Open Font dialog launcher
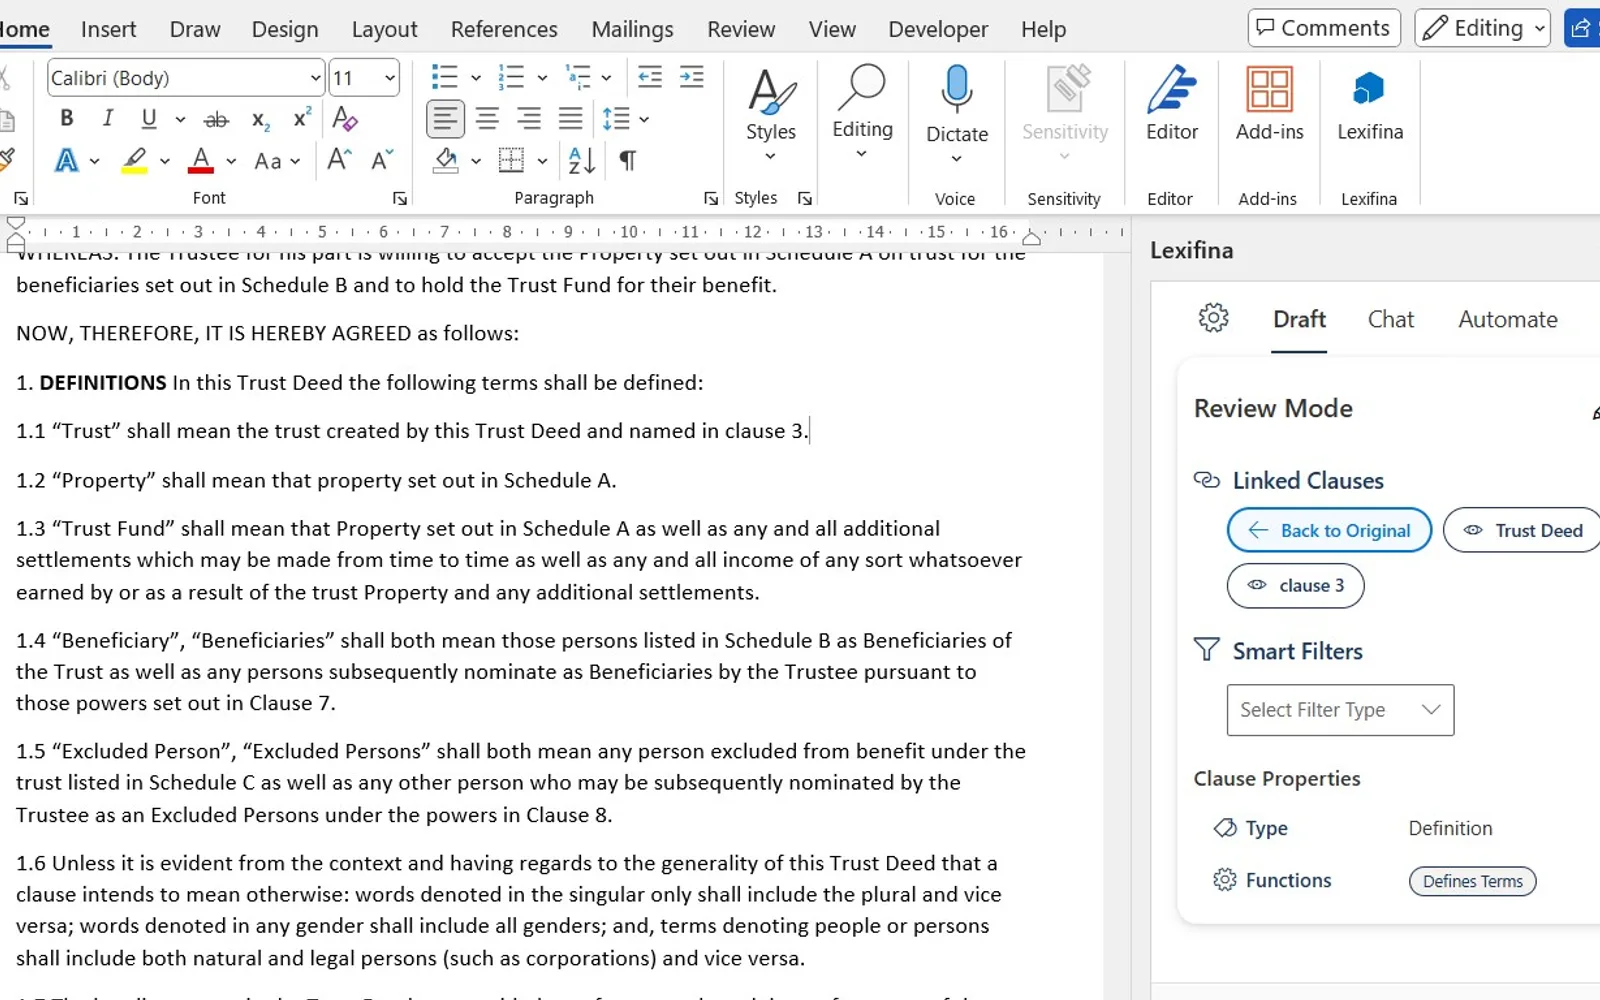This screenshot has height=1000, width=1600. (400, 199)
